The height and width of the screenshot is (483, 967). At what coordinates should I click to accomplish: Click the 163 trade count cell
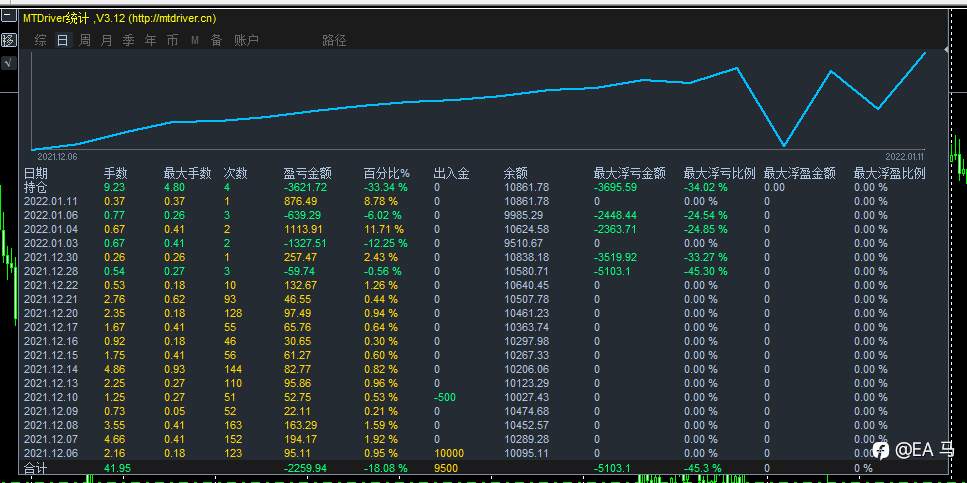coord(232,425)
